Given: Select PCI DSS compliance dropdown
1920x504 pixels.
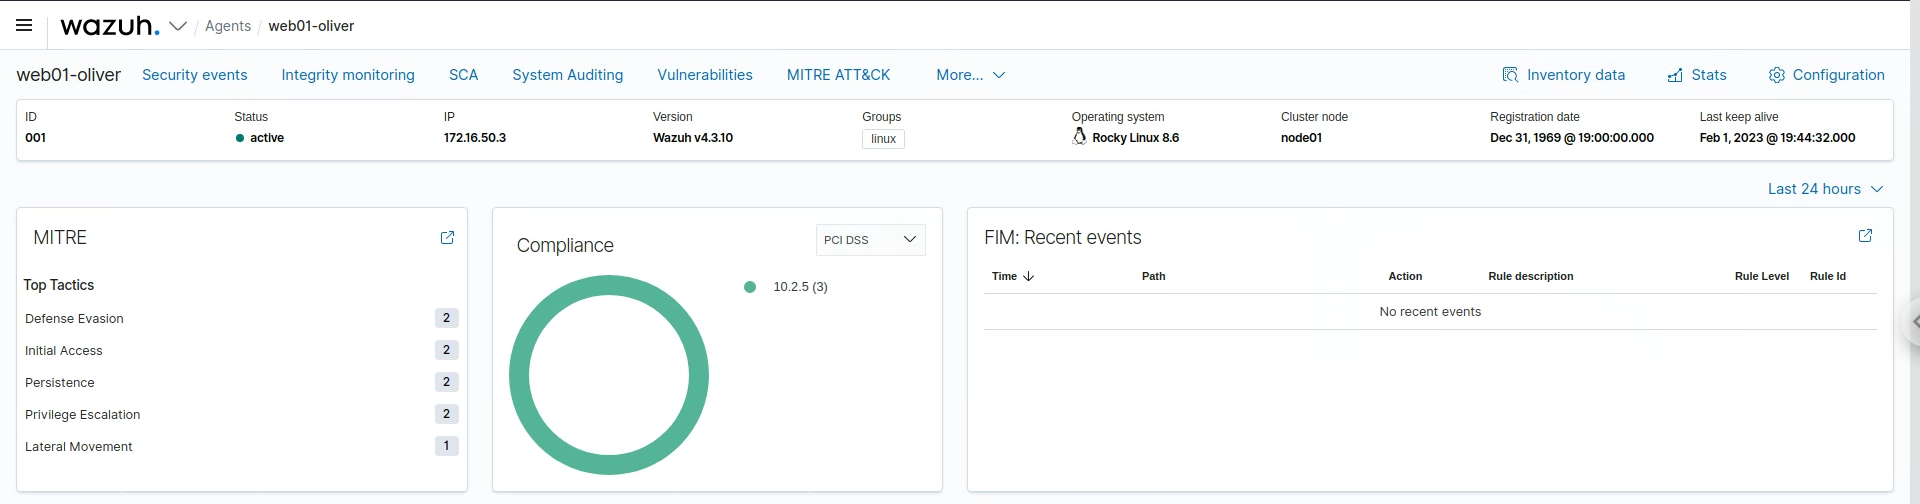Looking at the screenshot, I should click(x=871, y=240).
